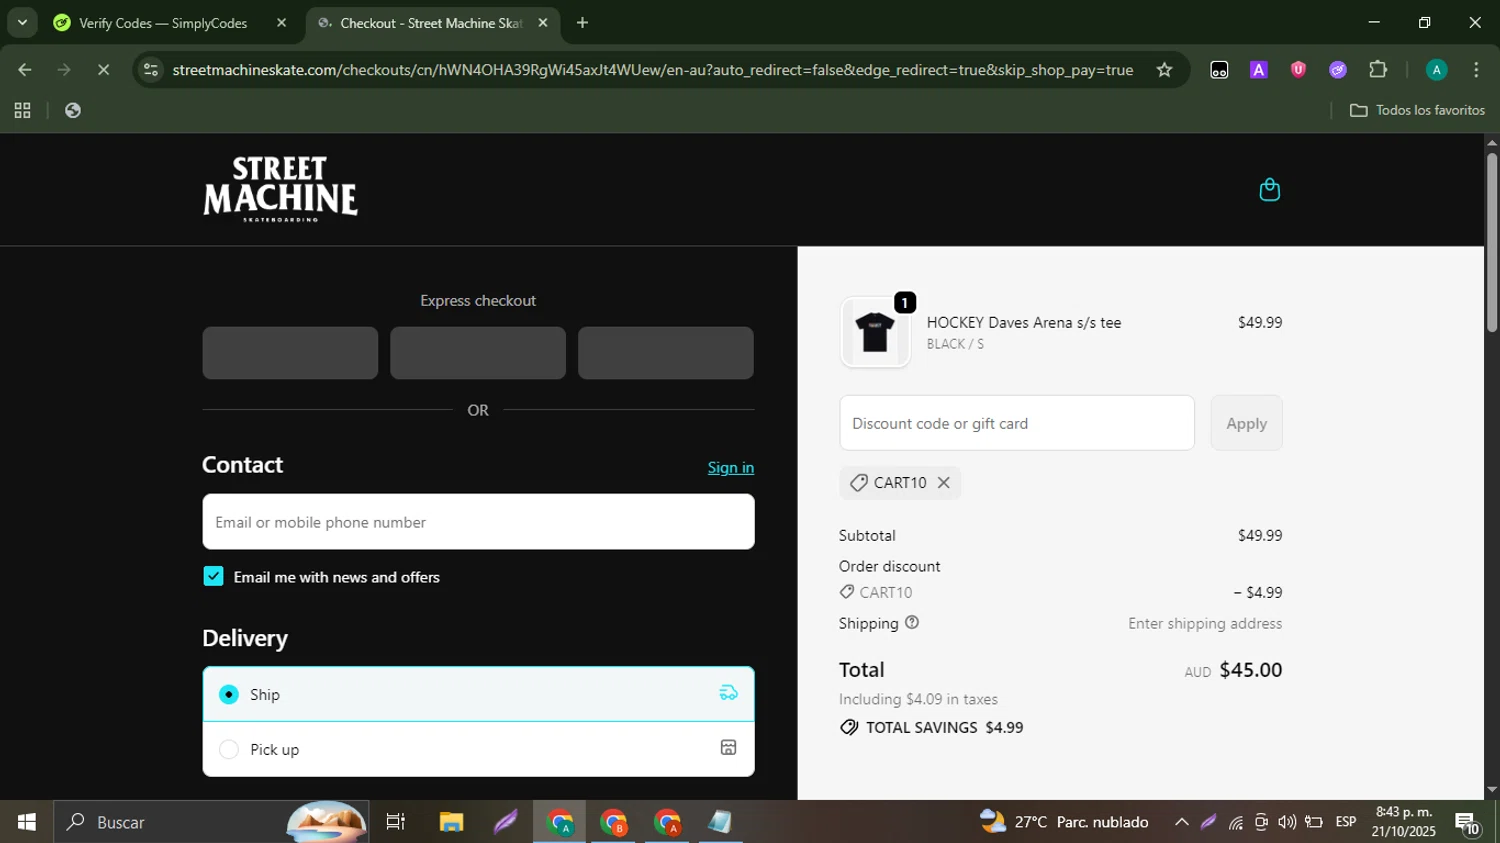Open the notification center
The width and height of the screenshot is (1500, 843).
point(1467,824)
